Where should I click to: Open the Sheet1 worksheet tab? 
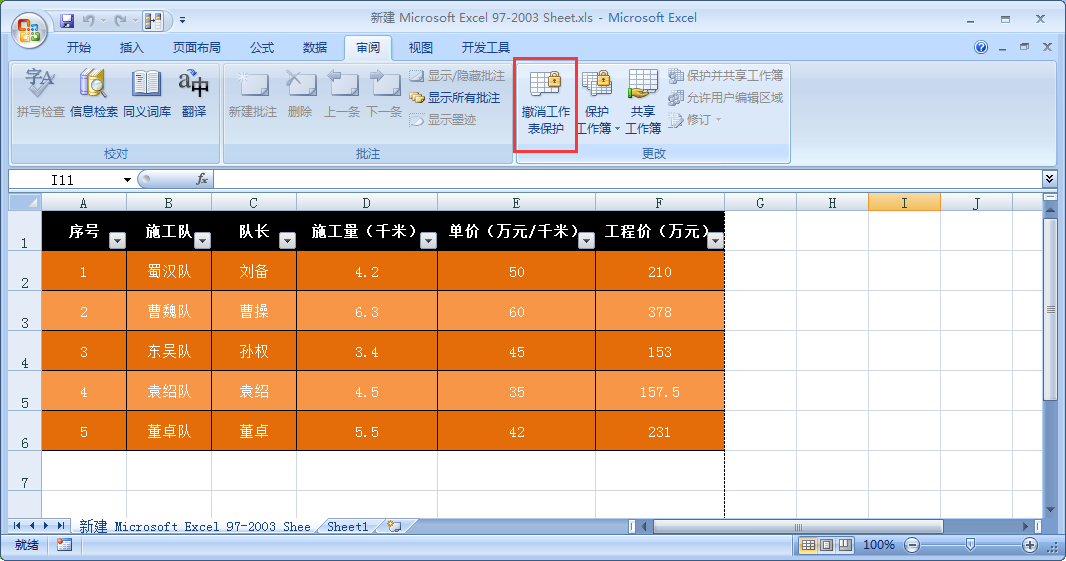347,526
